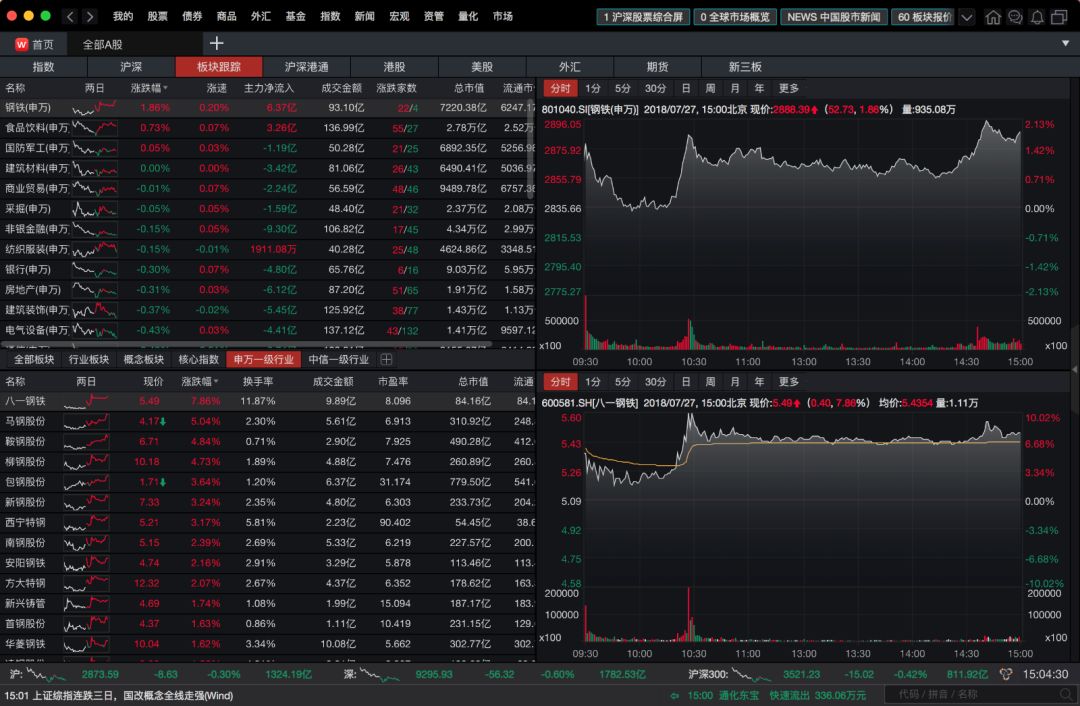
Task: Click the notification bell icon
Action: click(1037, 16)
